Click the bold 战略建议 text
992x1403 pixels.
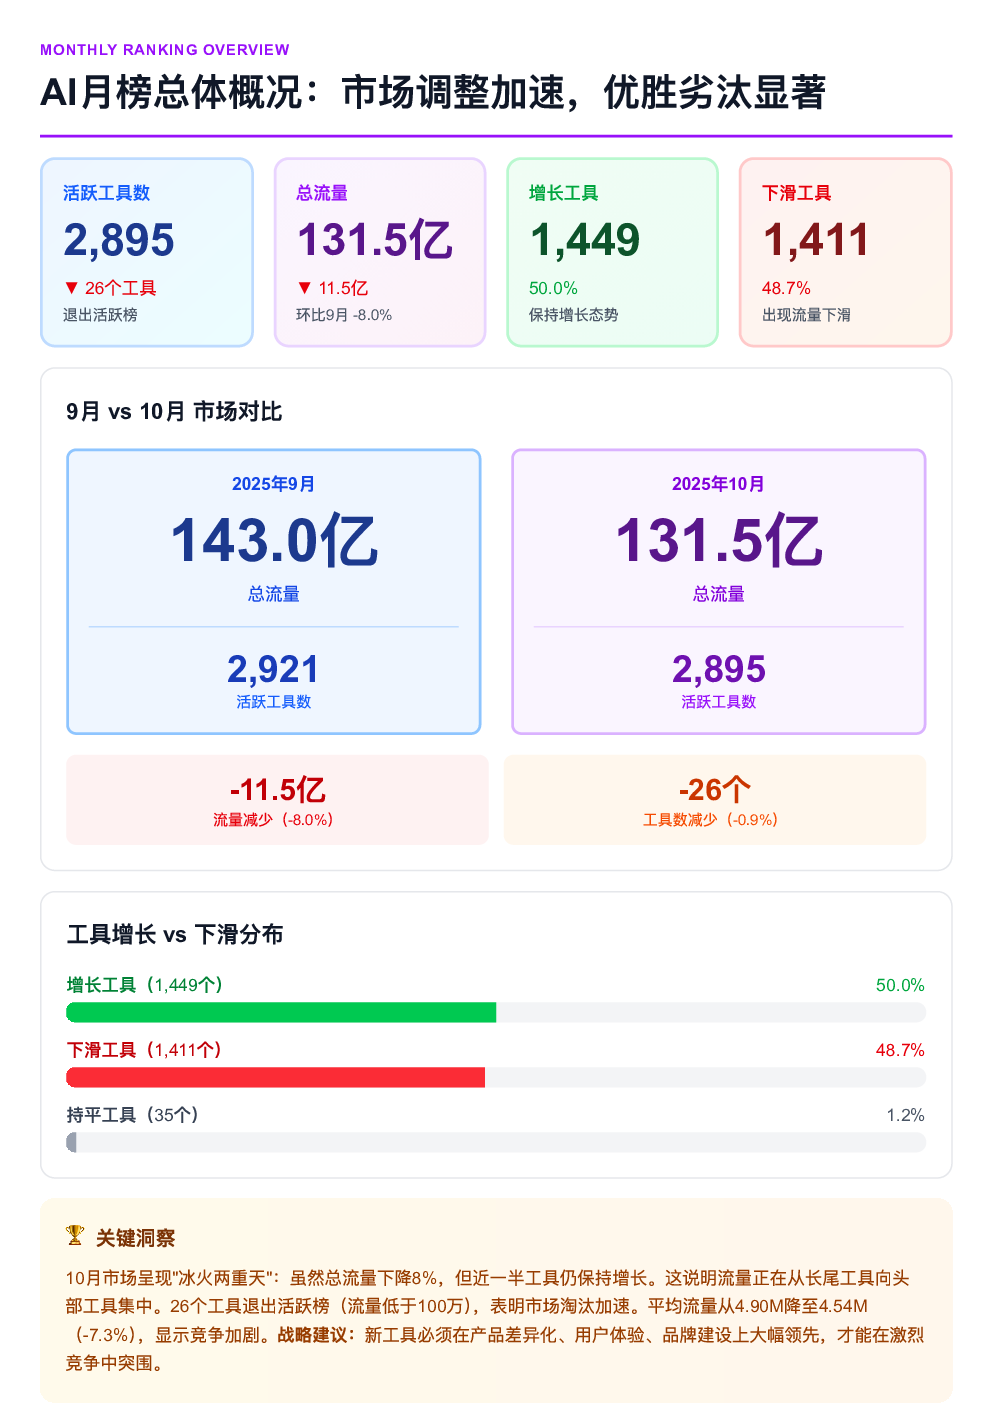tap(315, 1335)
